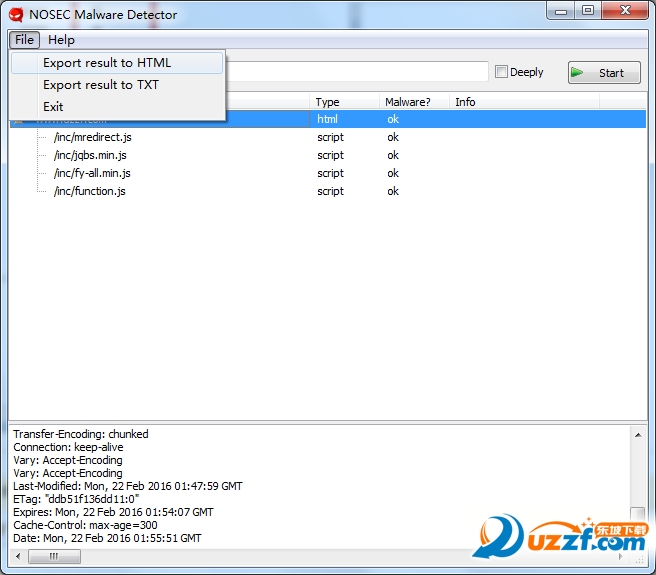656x575 pixels.
Task: Select Exit from File menu
Action: point(117,107)
